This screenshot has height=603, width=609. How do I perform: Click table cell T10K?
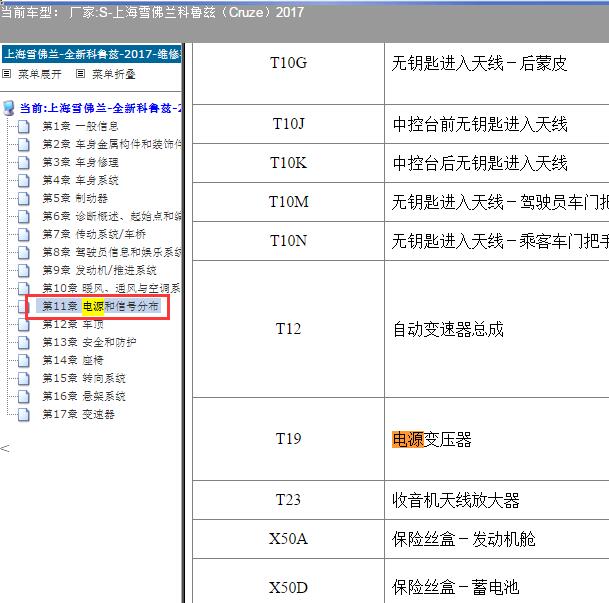coord(288,163)
